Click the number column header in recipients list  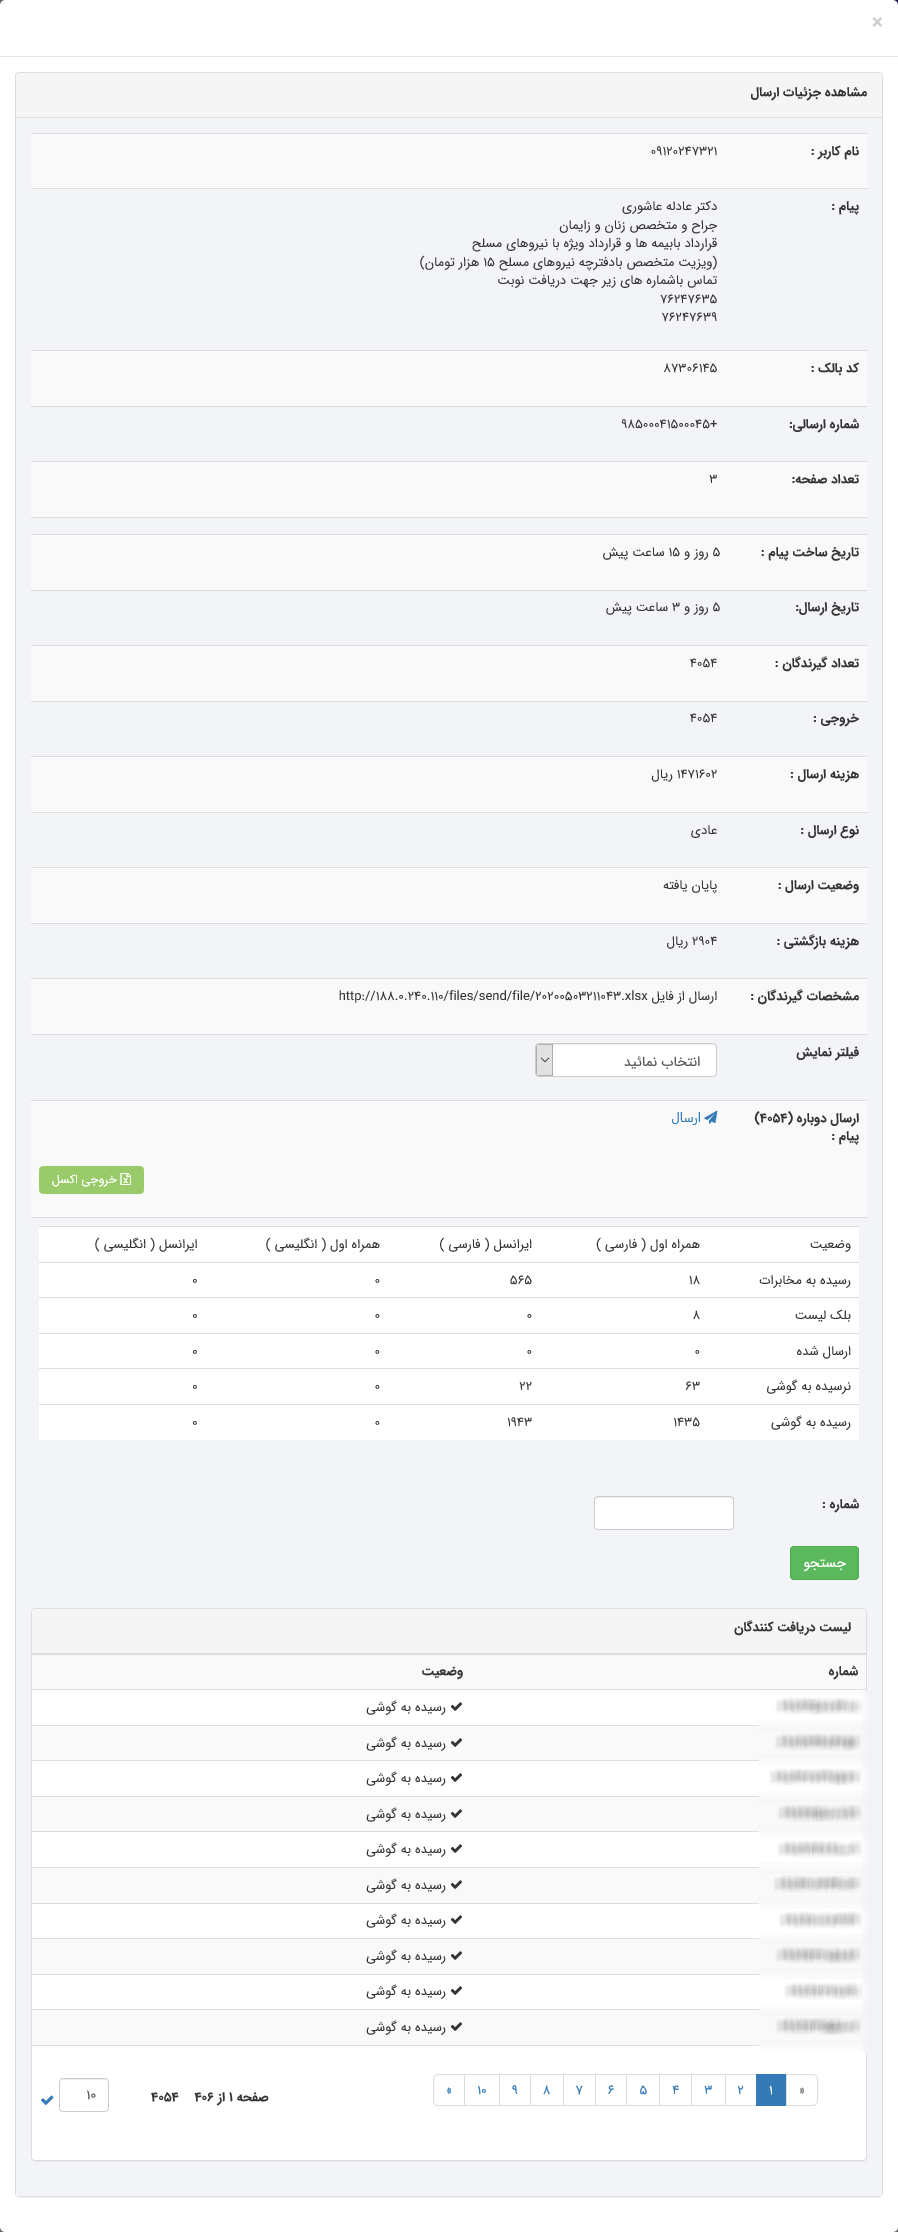[x=842, y=1671]
